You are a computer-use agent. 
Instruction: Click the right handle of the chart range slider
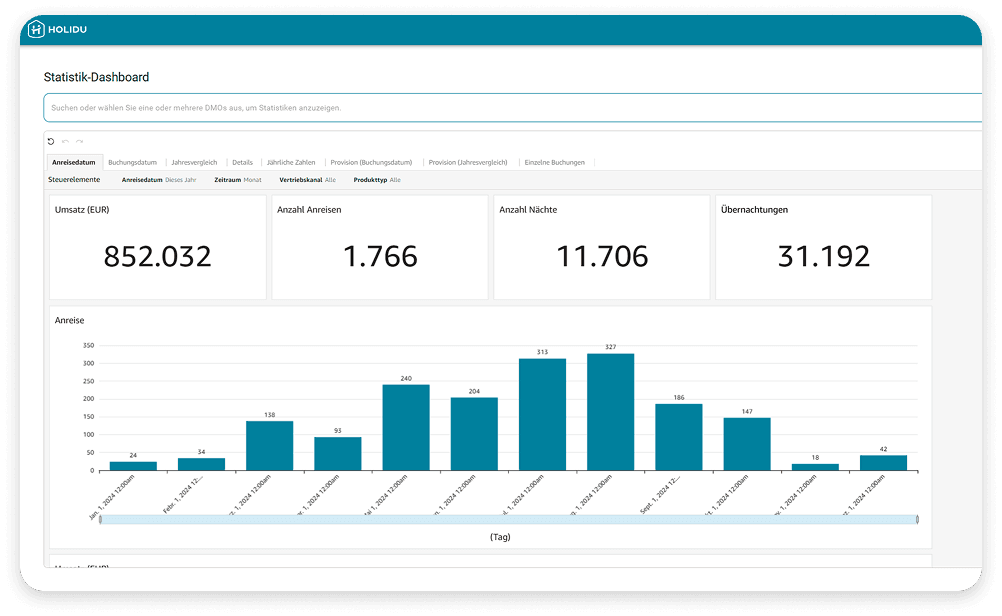[917, 519]
